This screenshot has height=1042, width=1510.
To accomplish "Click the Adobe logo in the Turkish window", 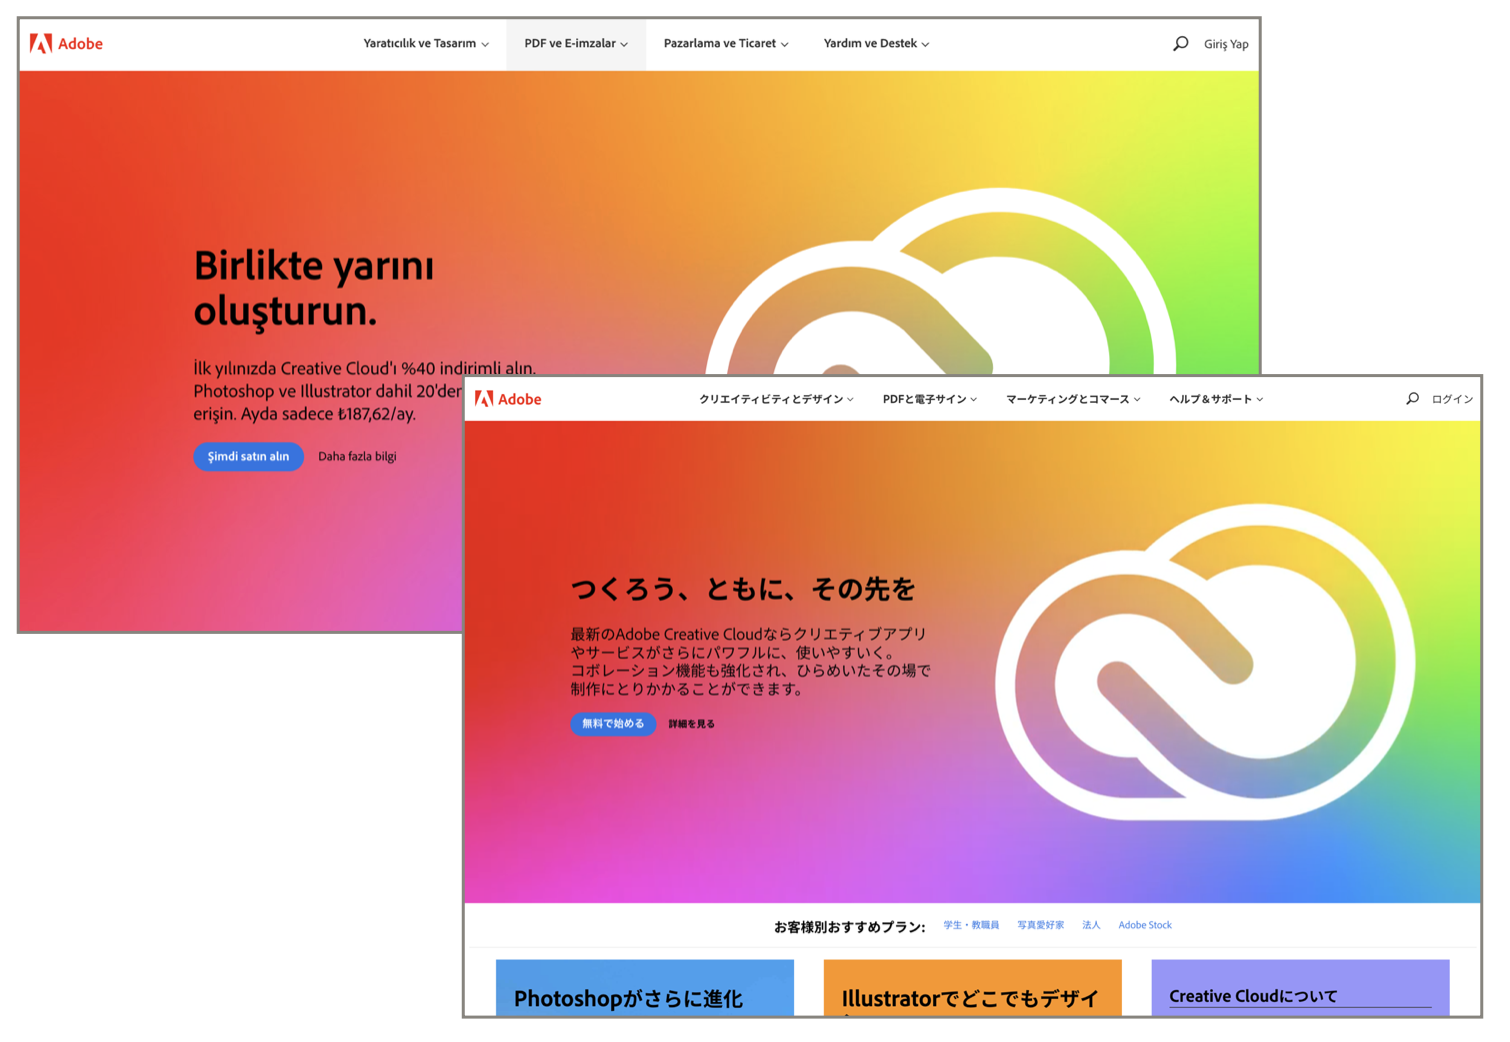I will (66, 44).
